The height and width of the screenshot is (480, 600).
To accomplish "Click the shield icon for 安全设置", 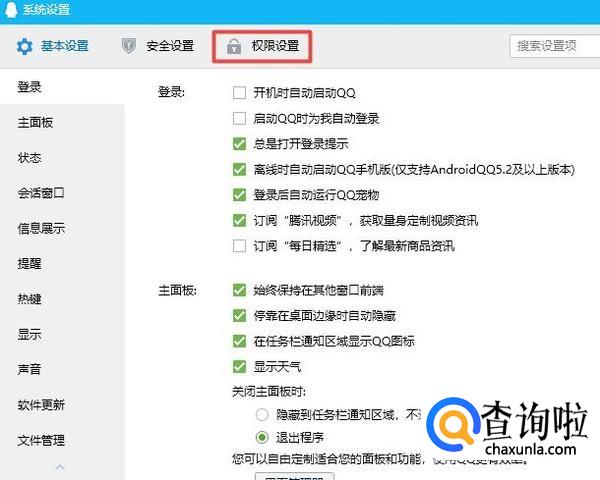I will click(x=128, y=46).
